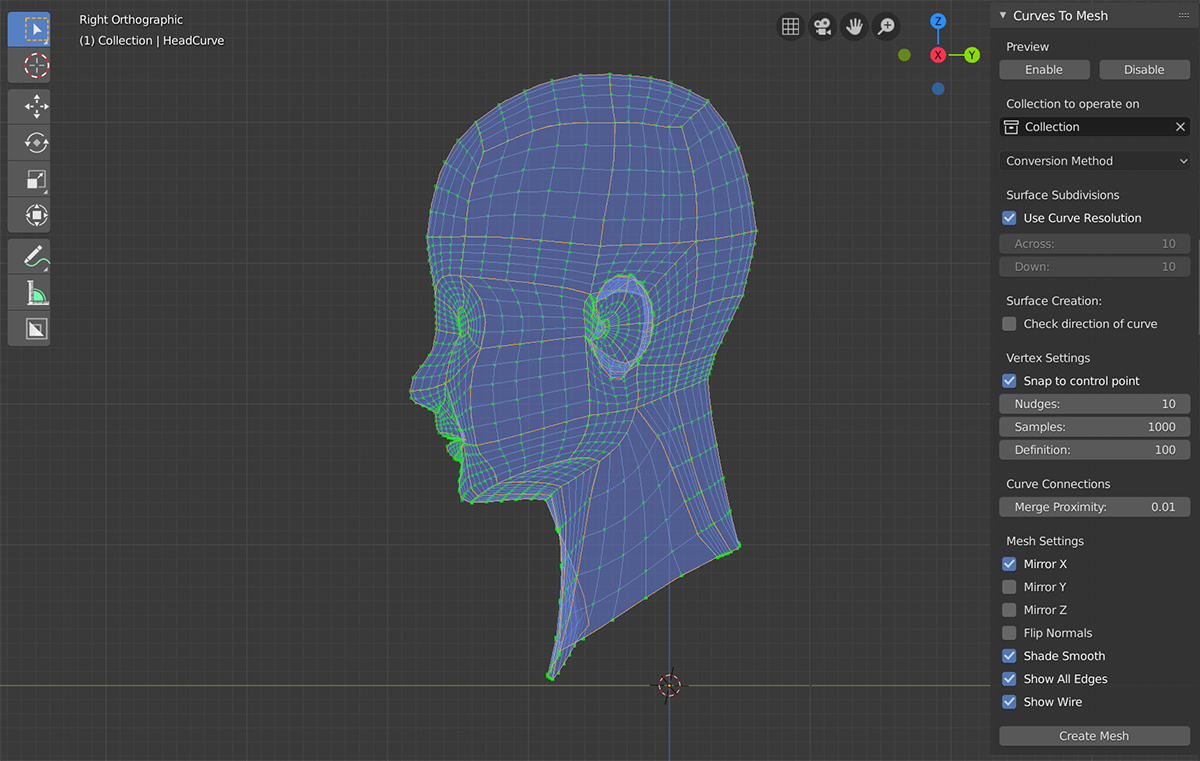Open the Conversion Method dropdown
Image resolution: width=1200 pixels, height=761 pixels.
(x=1094, y=161)
